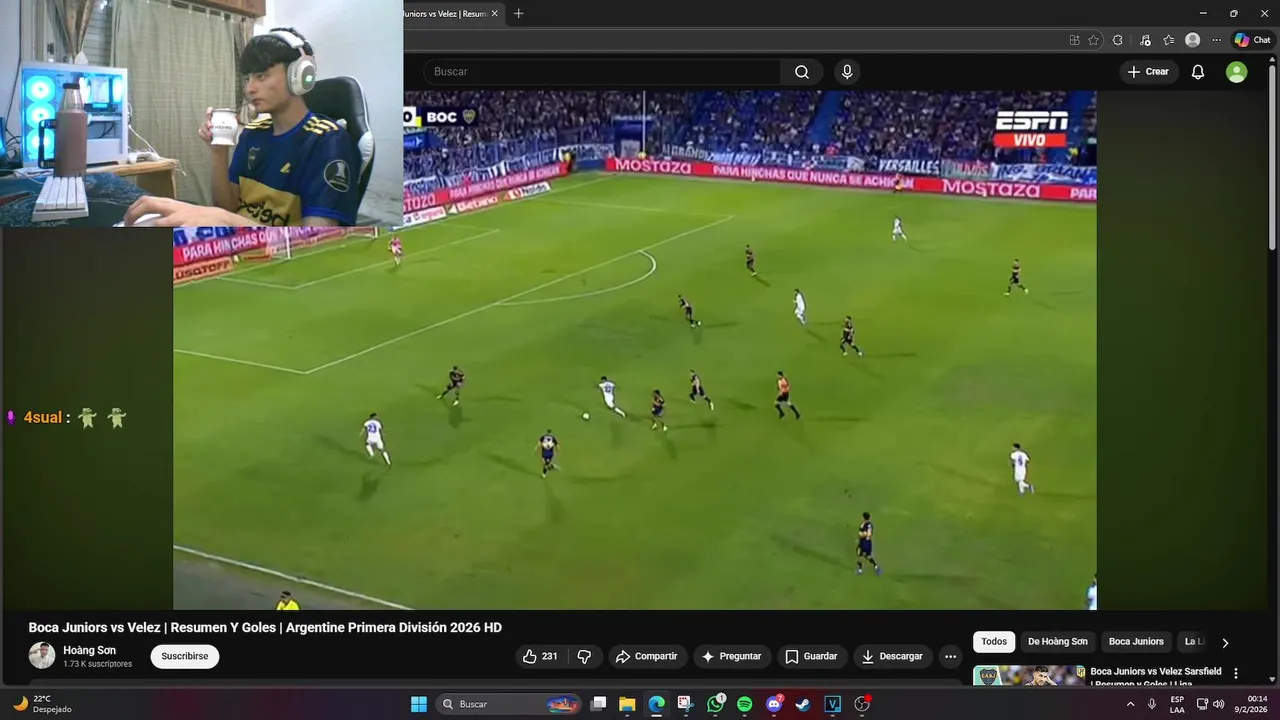Open the Crear menu

click(x=1148, y=72)
